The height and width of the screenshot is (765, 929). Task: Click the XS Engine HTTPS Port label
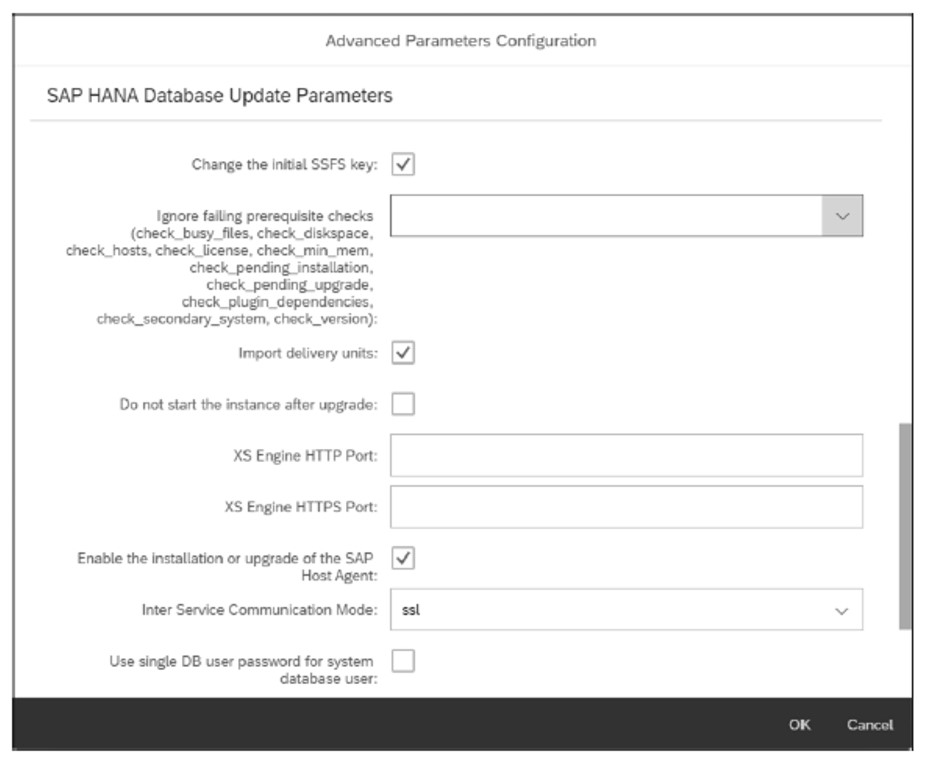click(x=301, y=507)
